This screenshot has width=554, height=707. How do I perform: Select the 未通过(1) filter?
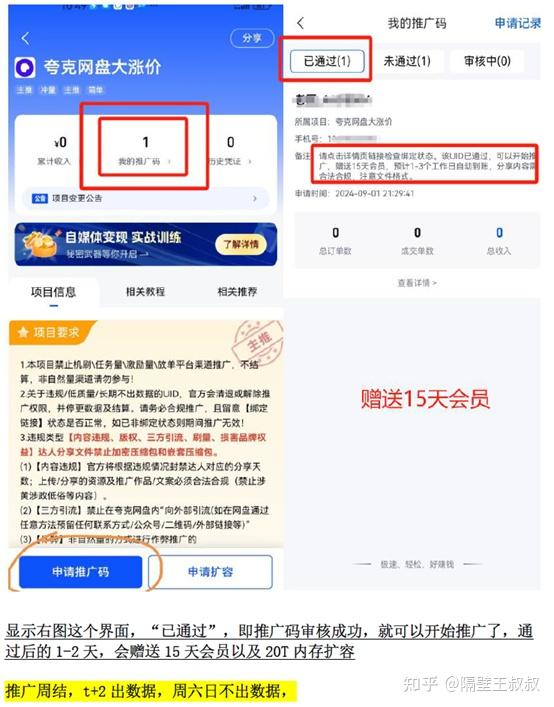(x=407, y=61)
